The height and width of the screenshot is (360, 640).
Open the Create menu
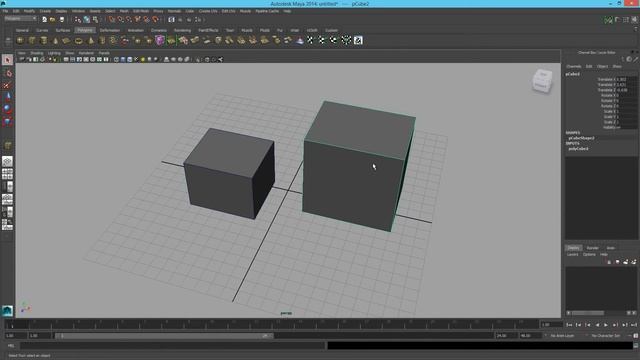(x=45, y=11)
